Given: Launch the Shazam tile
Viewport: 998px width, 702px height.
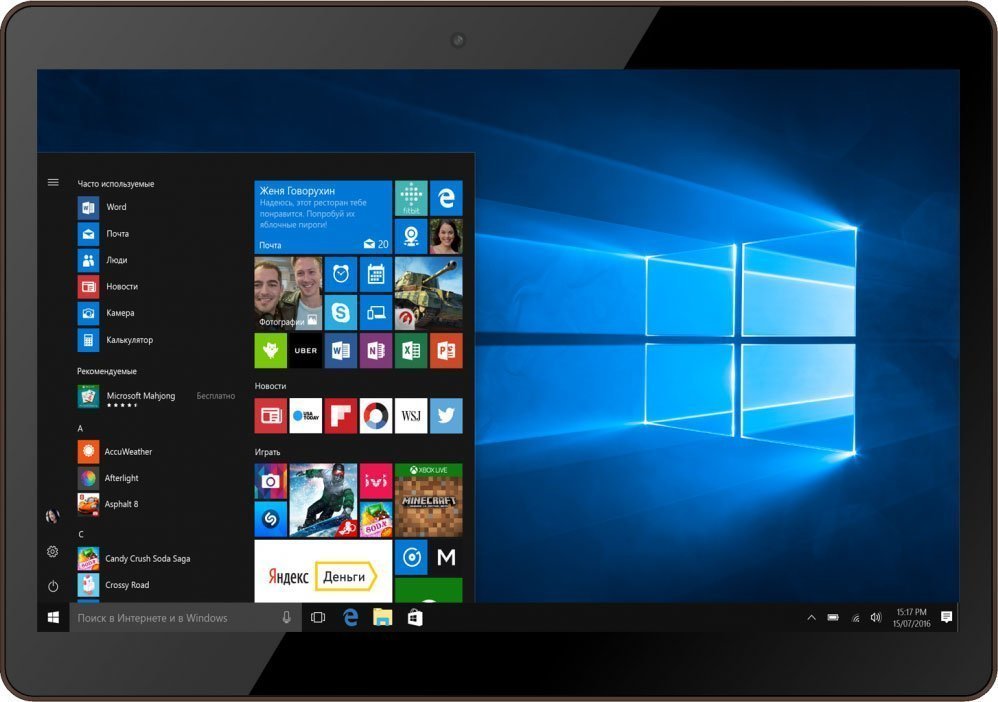Looking at the screenshot, I should tap(271, 519).
